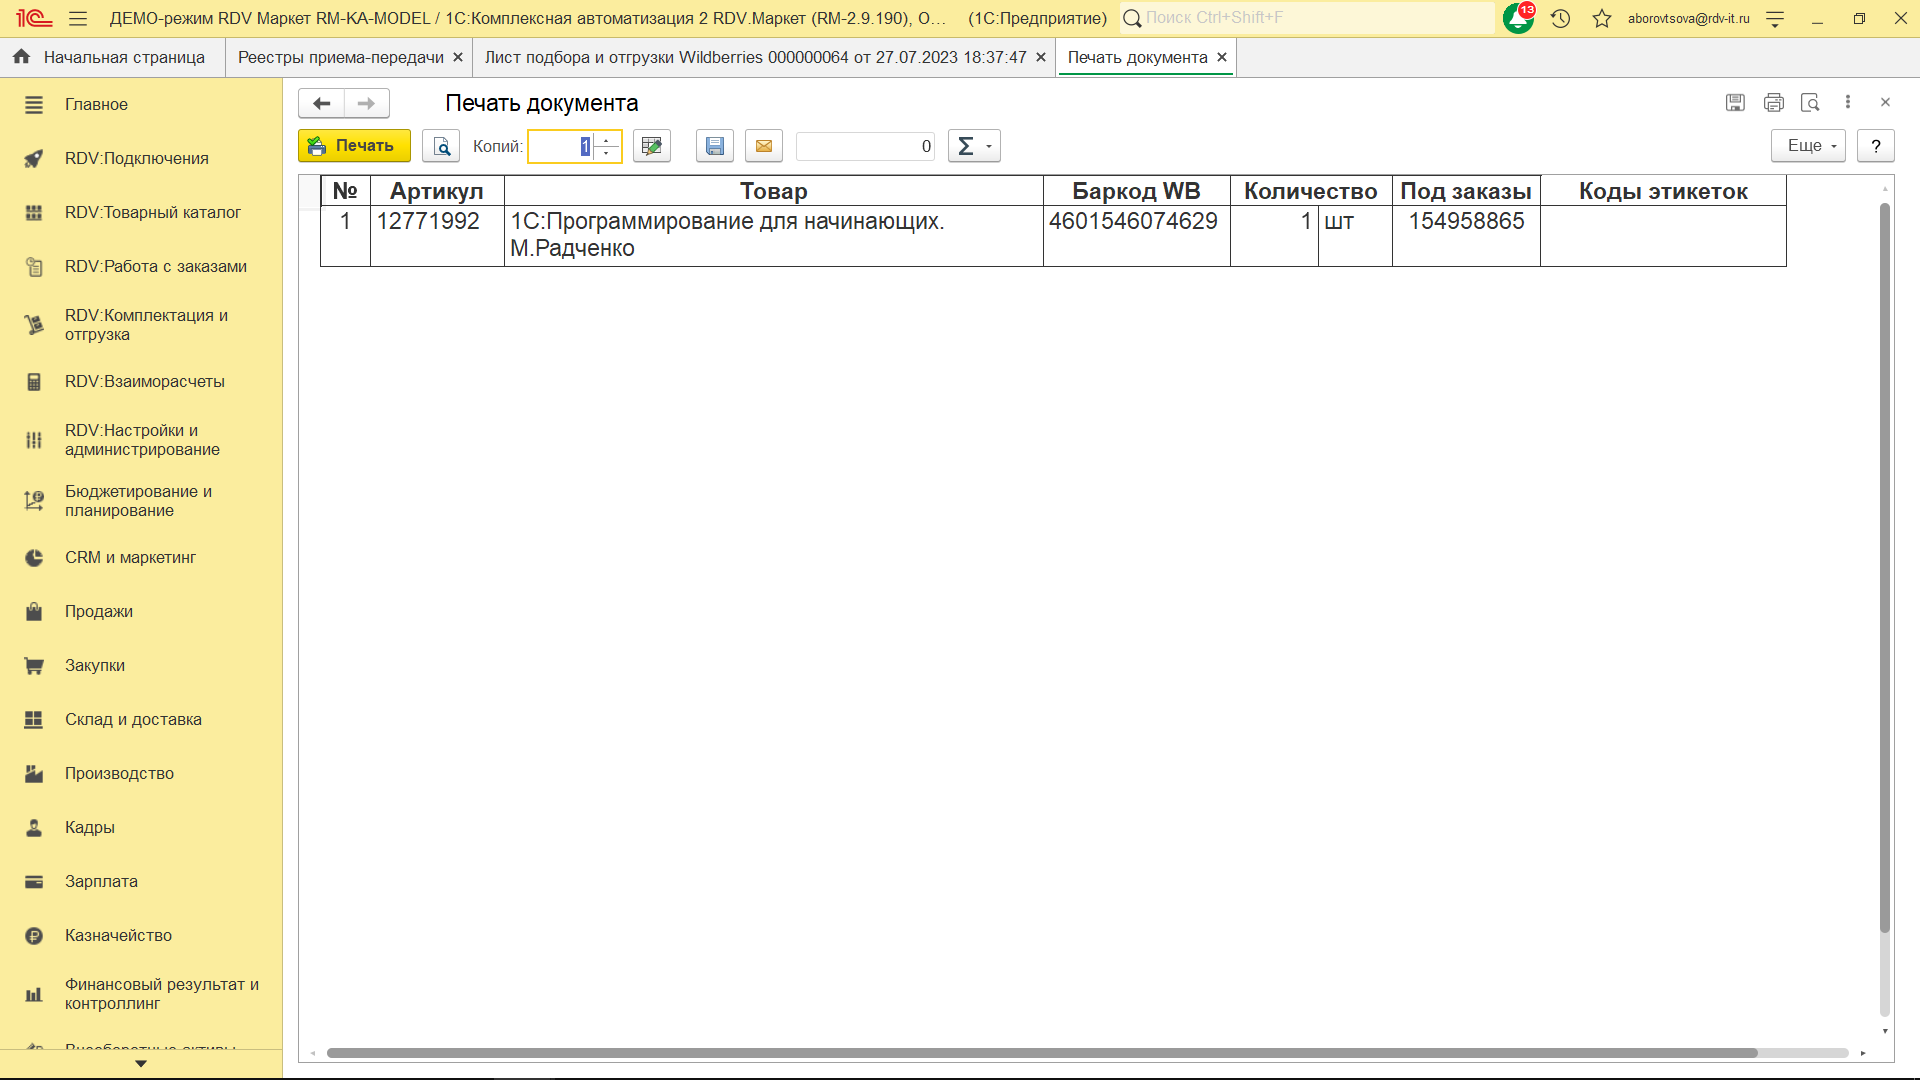Image resolution: width=1920 pixels, height=1080 pixels.
Task: Open the Еще dropdown menu
Action: tap(1808, 146)
